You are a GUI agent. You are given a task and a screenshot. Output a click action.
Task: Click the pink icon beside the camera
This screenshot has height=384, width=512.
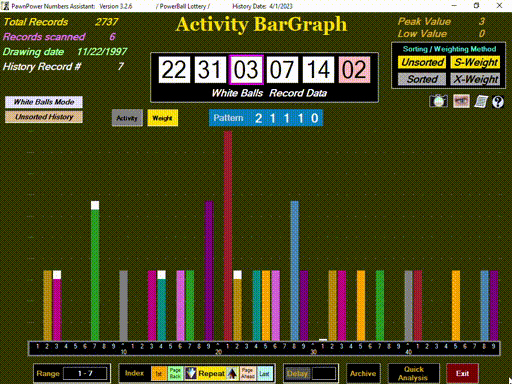[x=461, y=101]
